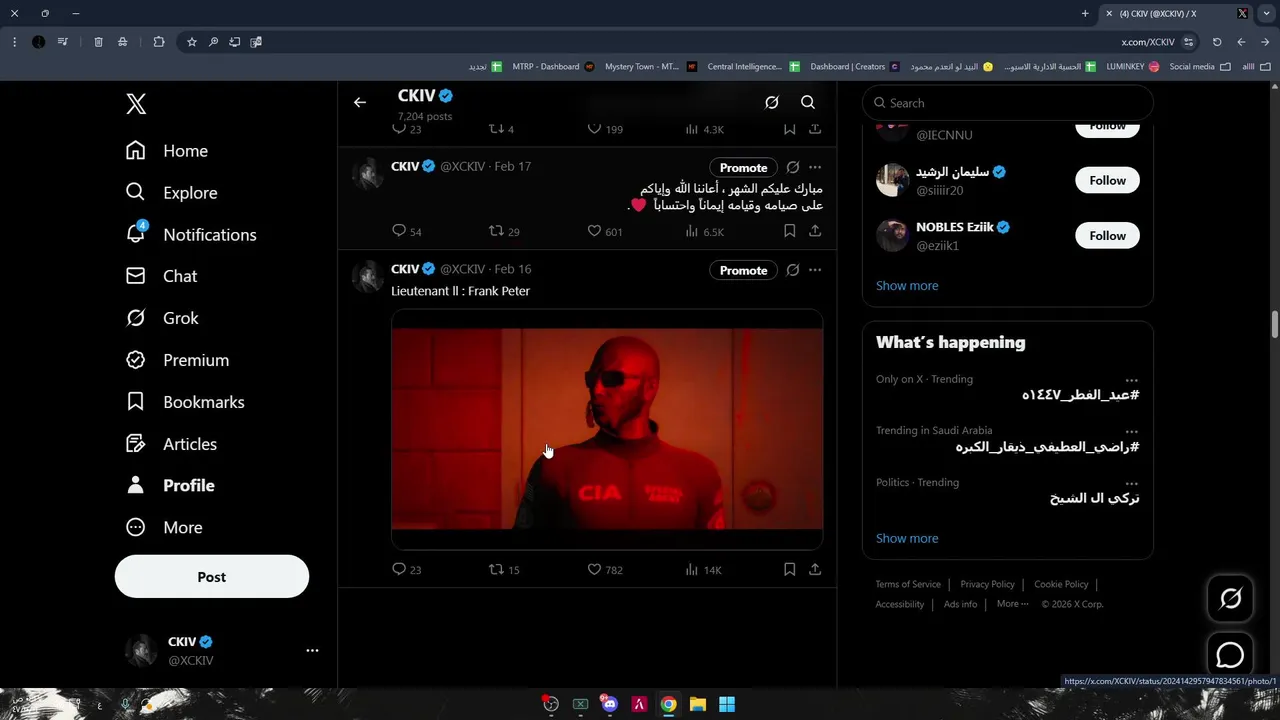
Task: Show more who-to-follow suggestions
Action: (x=907, y=286)
